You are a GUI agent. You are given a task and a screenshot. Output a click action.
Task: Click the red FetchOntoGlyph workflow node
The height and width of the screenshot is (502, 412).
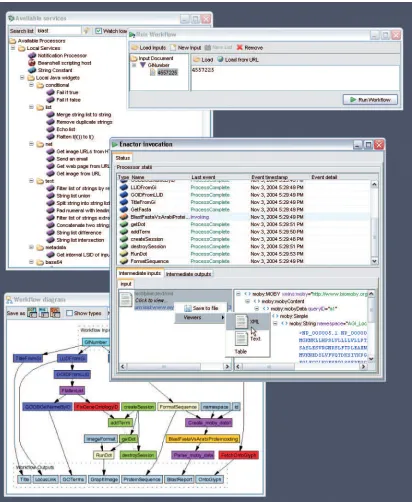pyautogui.click(x=239, y=455)
